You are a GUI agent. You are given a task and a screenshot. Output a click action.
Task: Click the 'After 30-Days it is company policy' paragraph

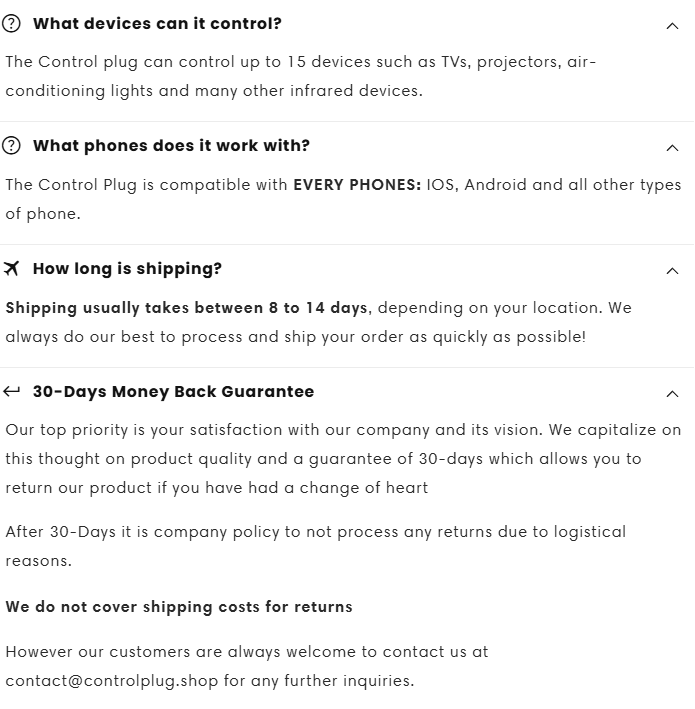pos(316,546)
